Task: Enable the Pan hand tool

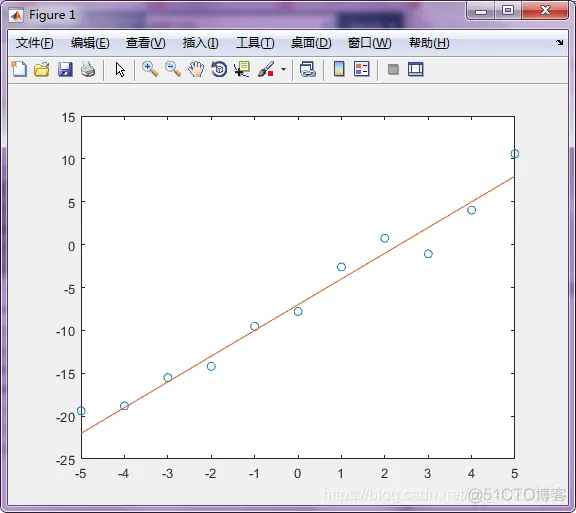Action: pos(196,69)
